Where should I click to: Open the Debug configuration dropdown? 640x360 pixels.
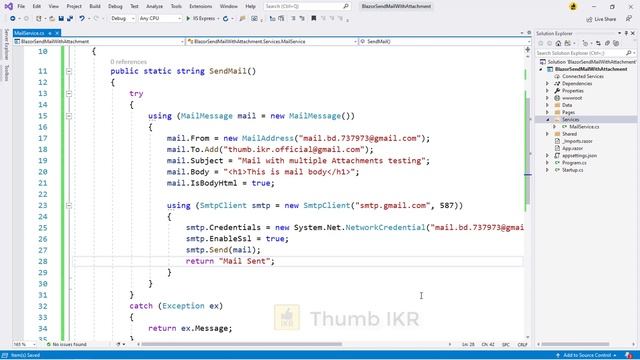[122, 18]
